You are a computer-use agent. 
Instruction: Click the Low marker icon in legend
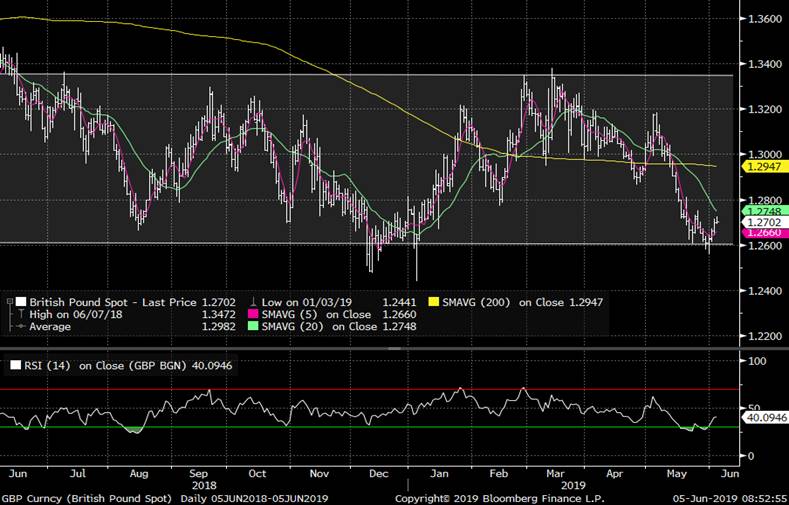[254, 302]
